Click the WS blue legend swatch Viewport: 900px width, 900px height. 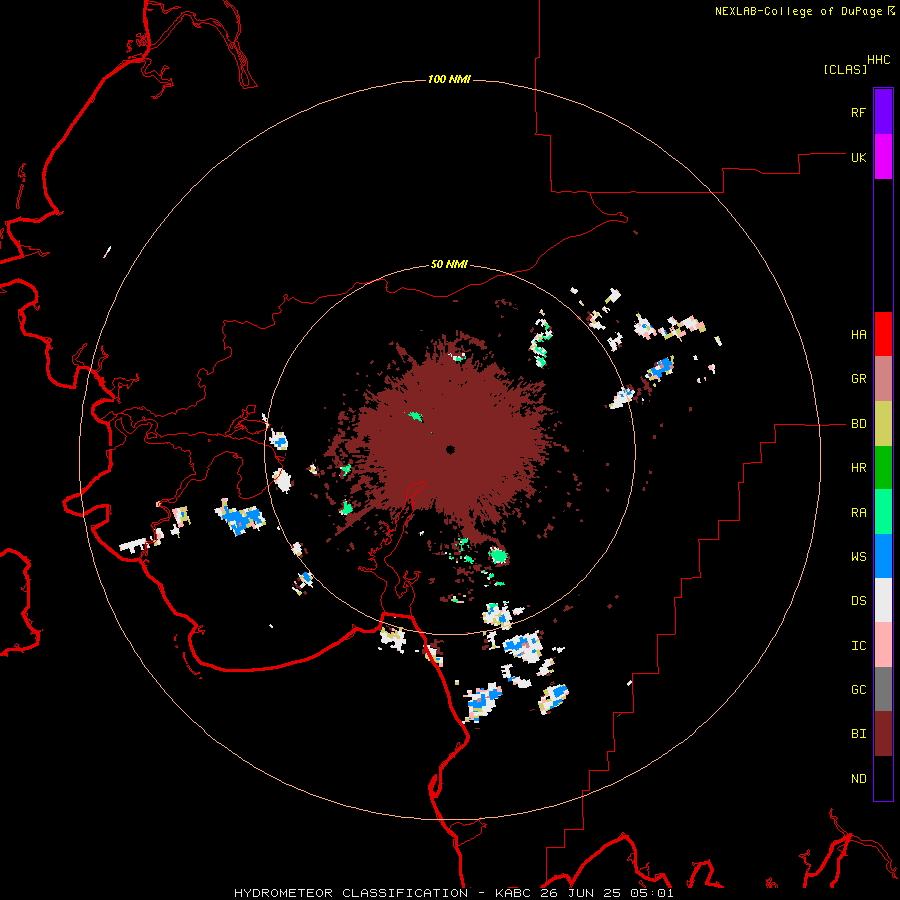click(x=883, y=556)
